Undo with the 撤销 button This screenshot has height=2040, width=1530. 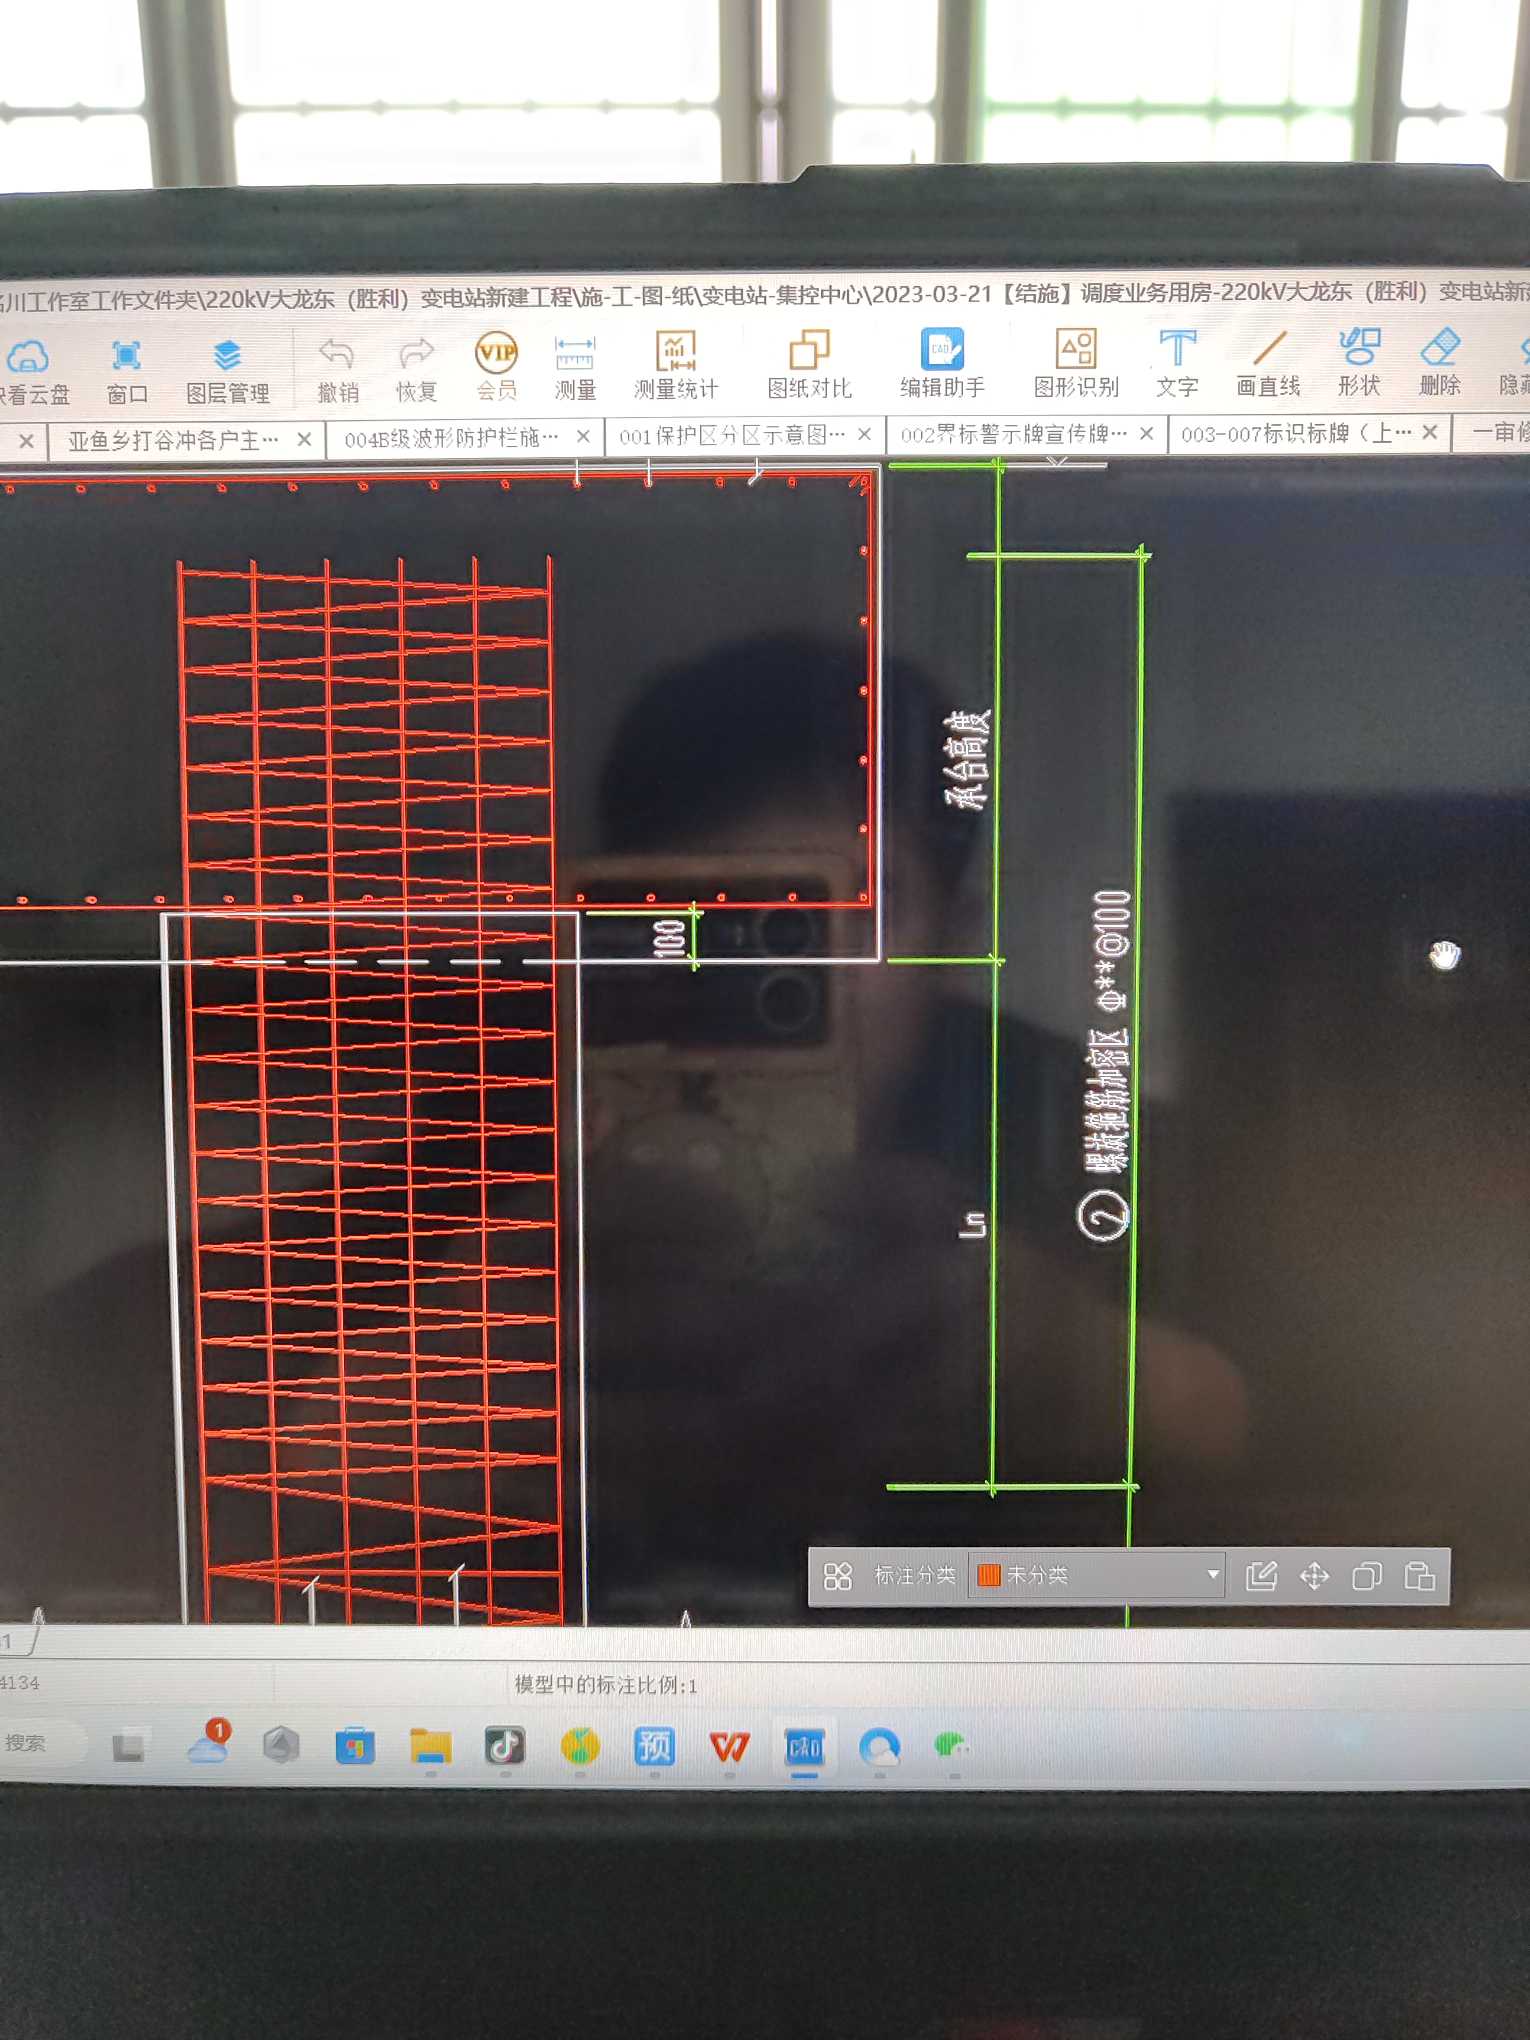pyautogui.click(x=338, y=370)
